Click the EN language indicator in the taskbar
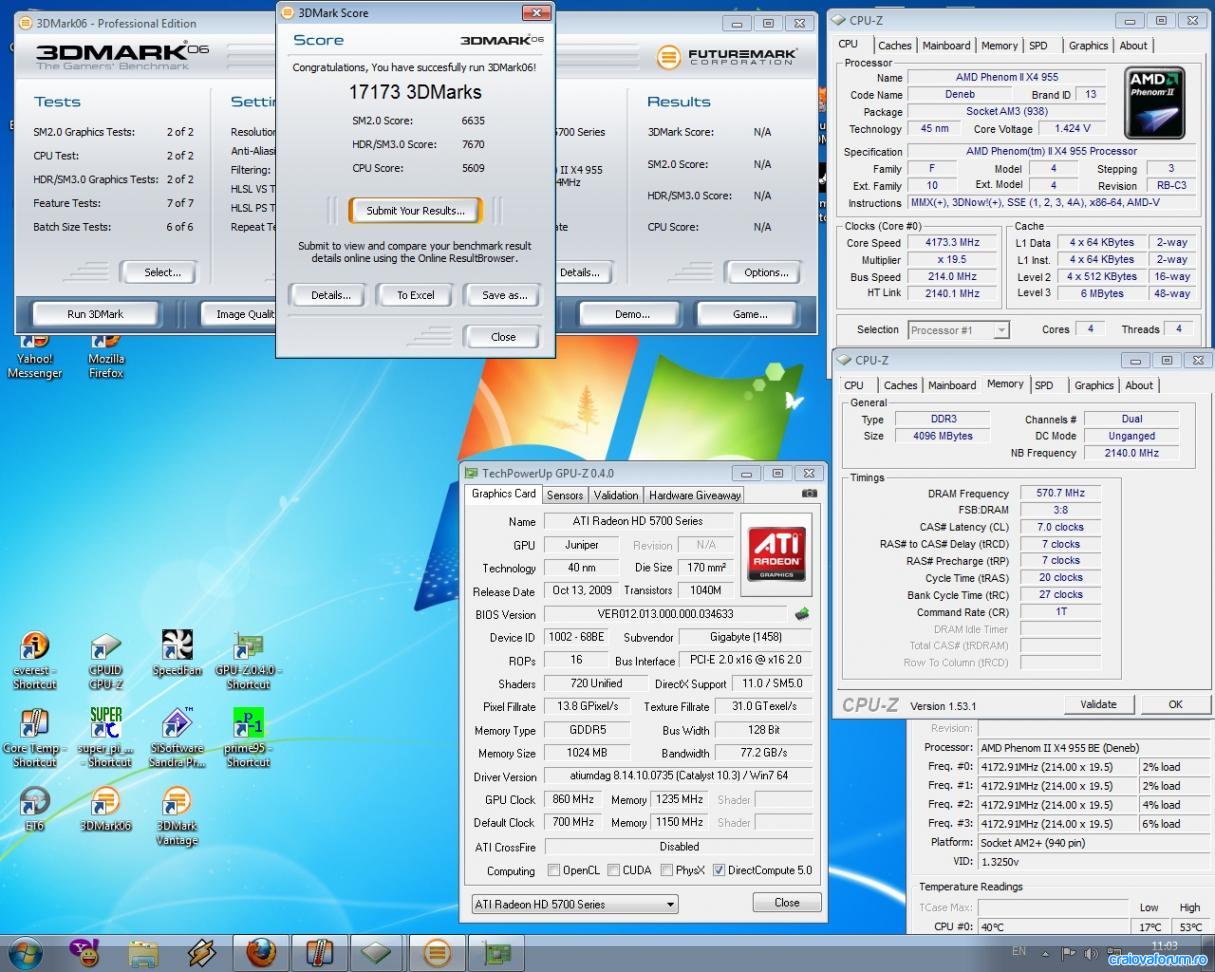 (x=1019, y=951)
